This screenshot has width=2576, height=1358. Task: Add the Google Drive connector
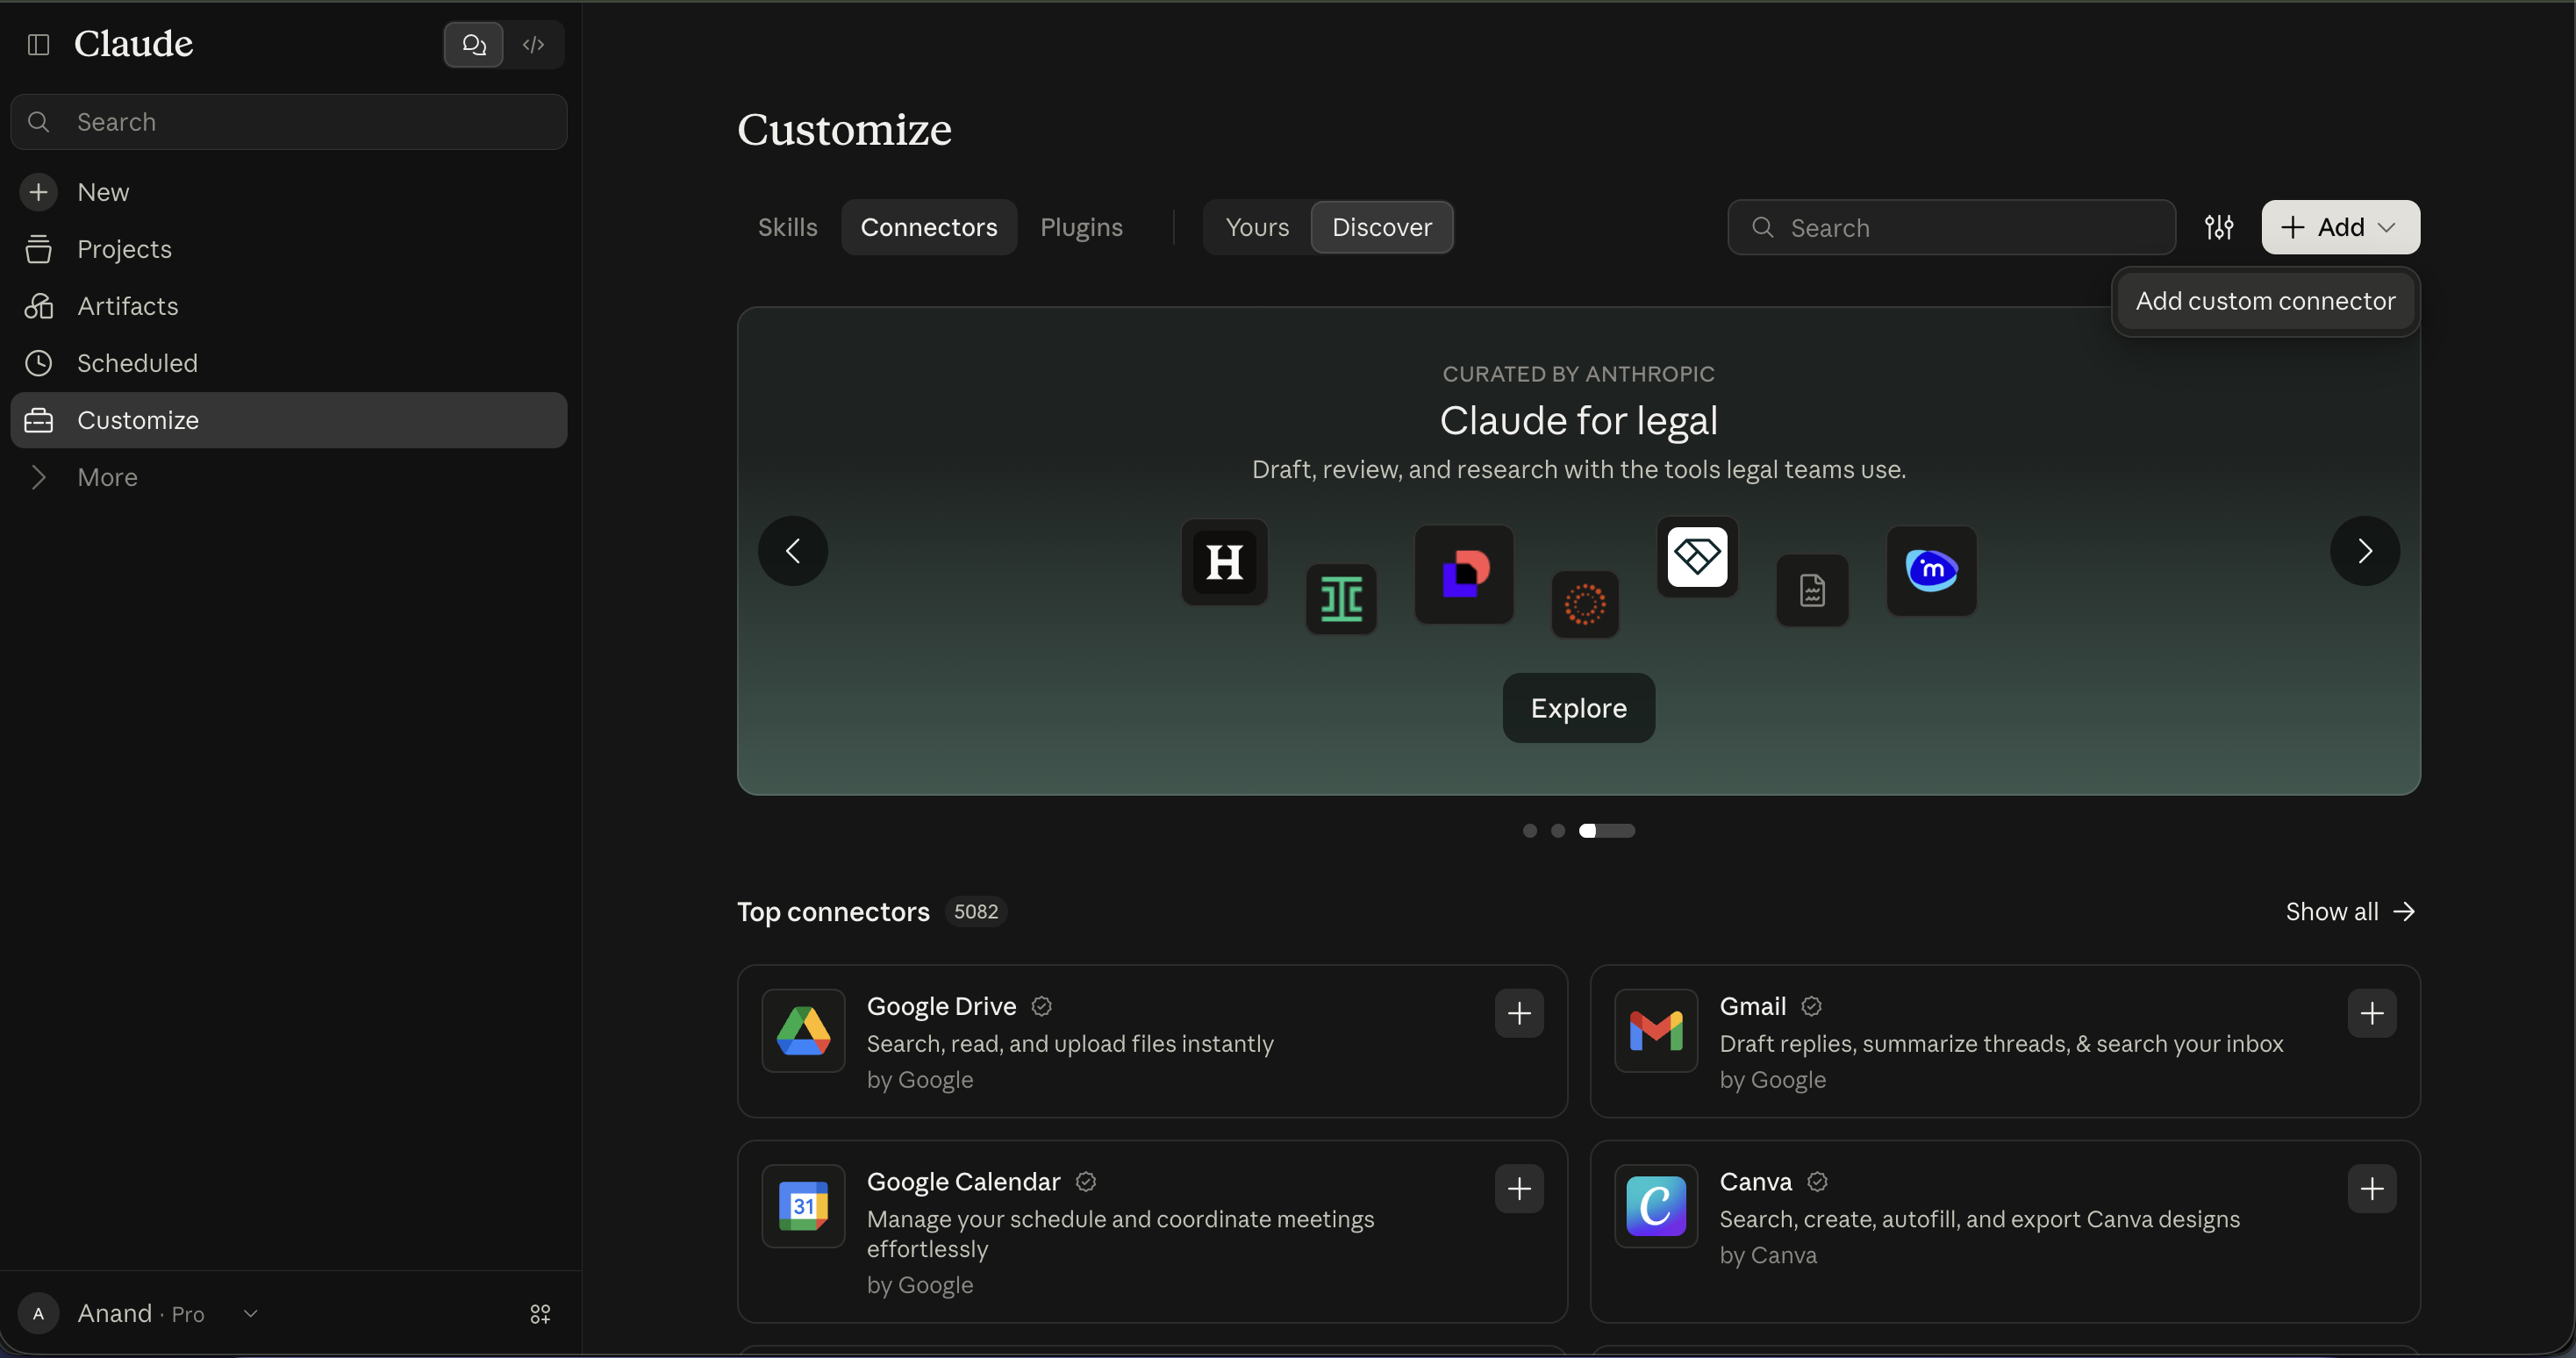tap(1519, 1013)
